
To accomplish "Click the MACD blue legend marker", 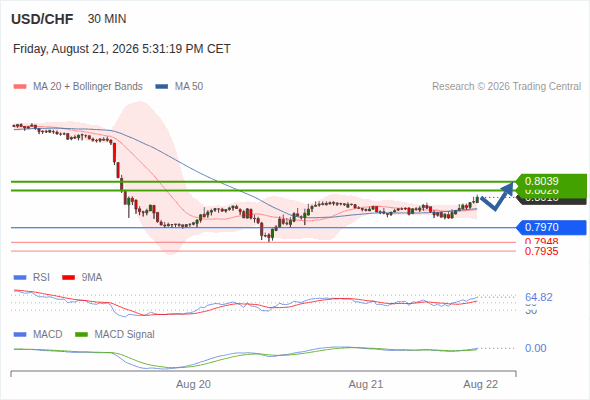I will coord(20,335).
